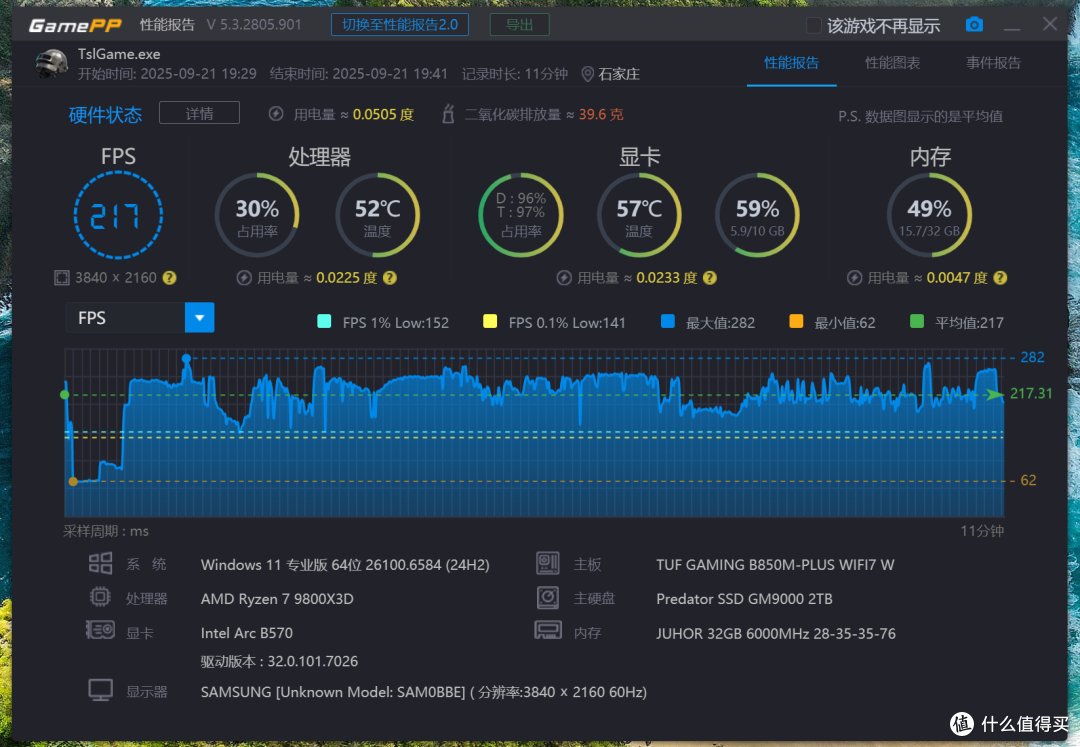Click the resolution icon beside 3840 x 2160
Viewport: 1080px width, 747px height.
(x=62, y=277)
